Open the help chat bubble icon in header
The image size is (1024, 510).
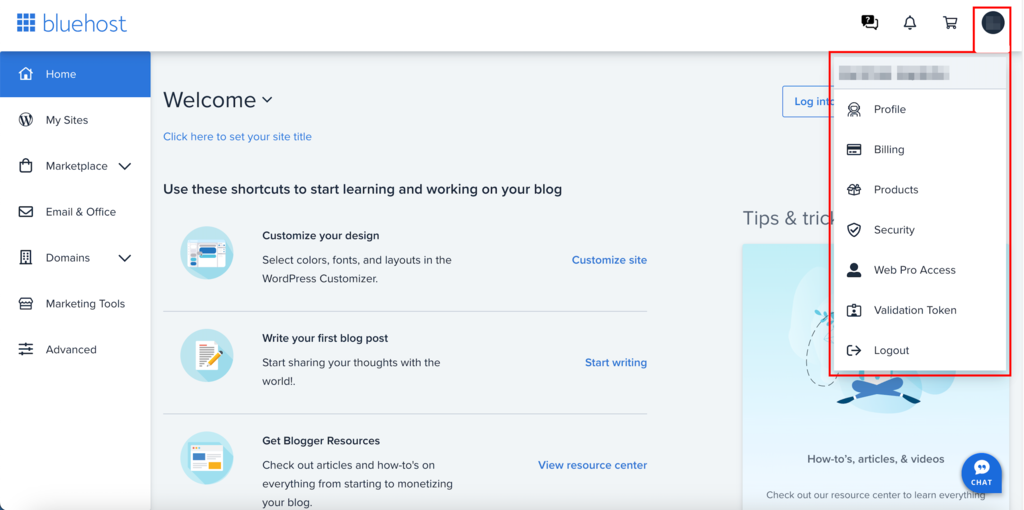869,22
